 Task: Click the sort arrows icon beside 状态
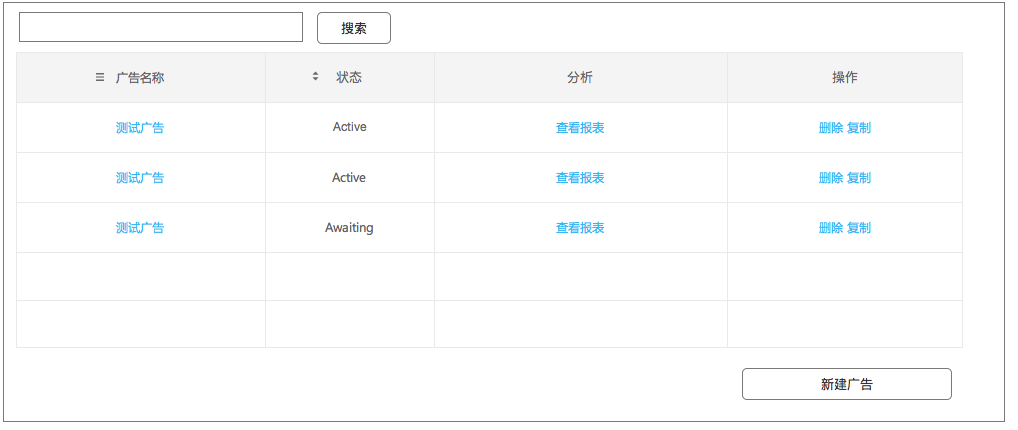pos(315,77)
